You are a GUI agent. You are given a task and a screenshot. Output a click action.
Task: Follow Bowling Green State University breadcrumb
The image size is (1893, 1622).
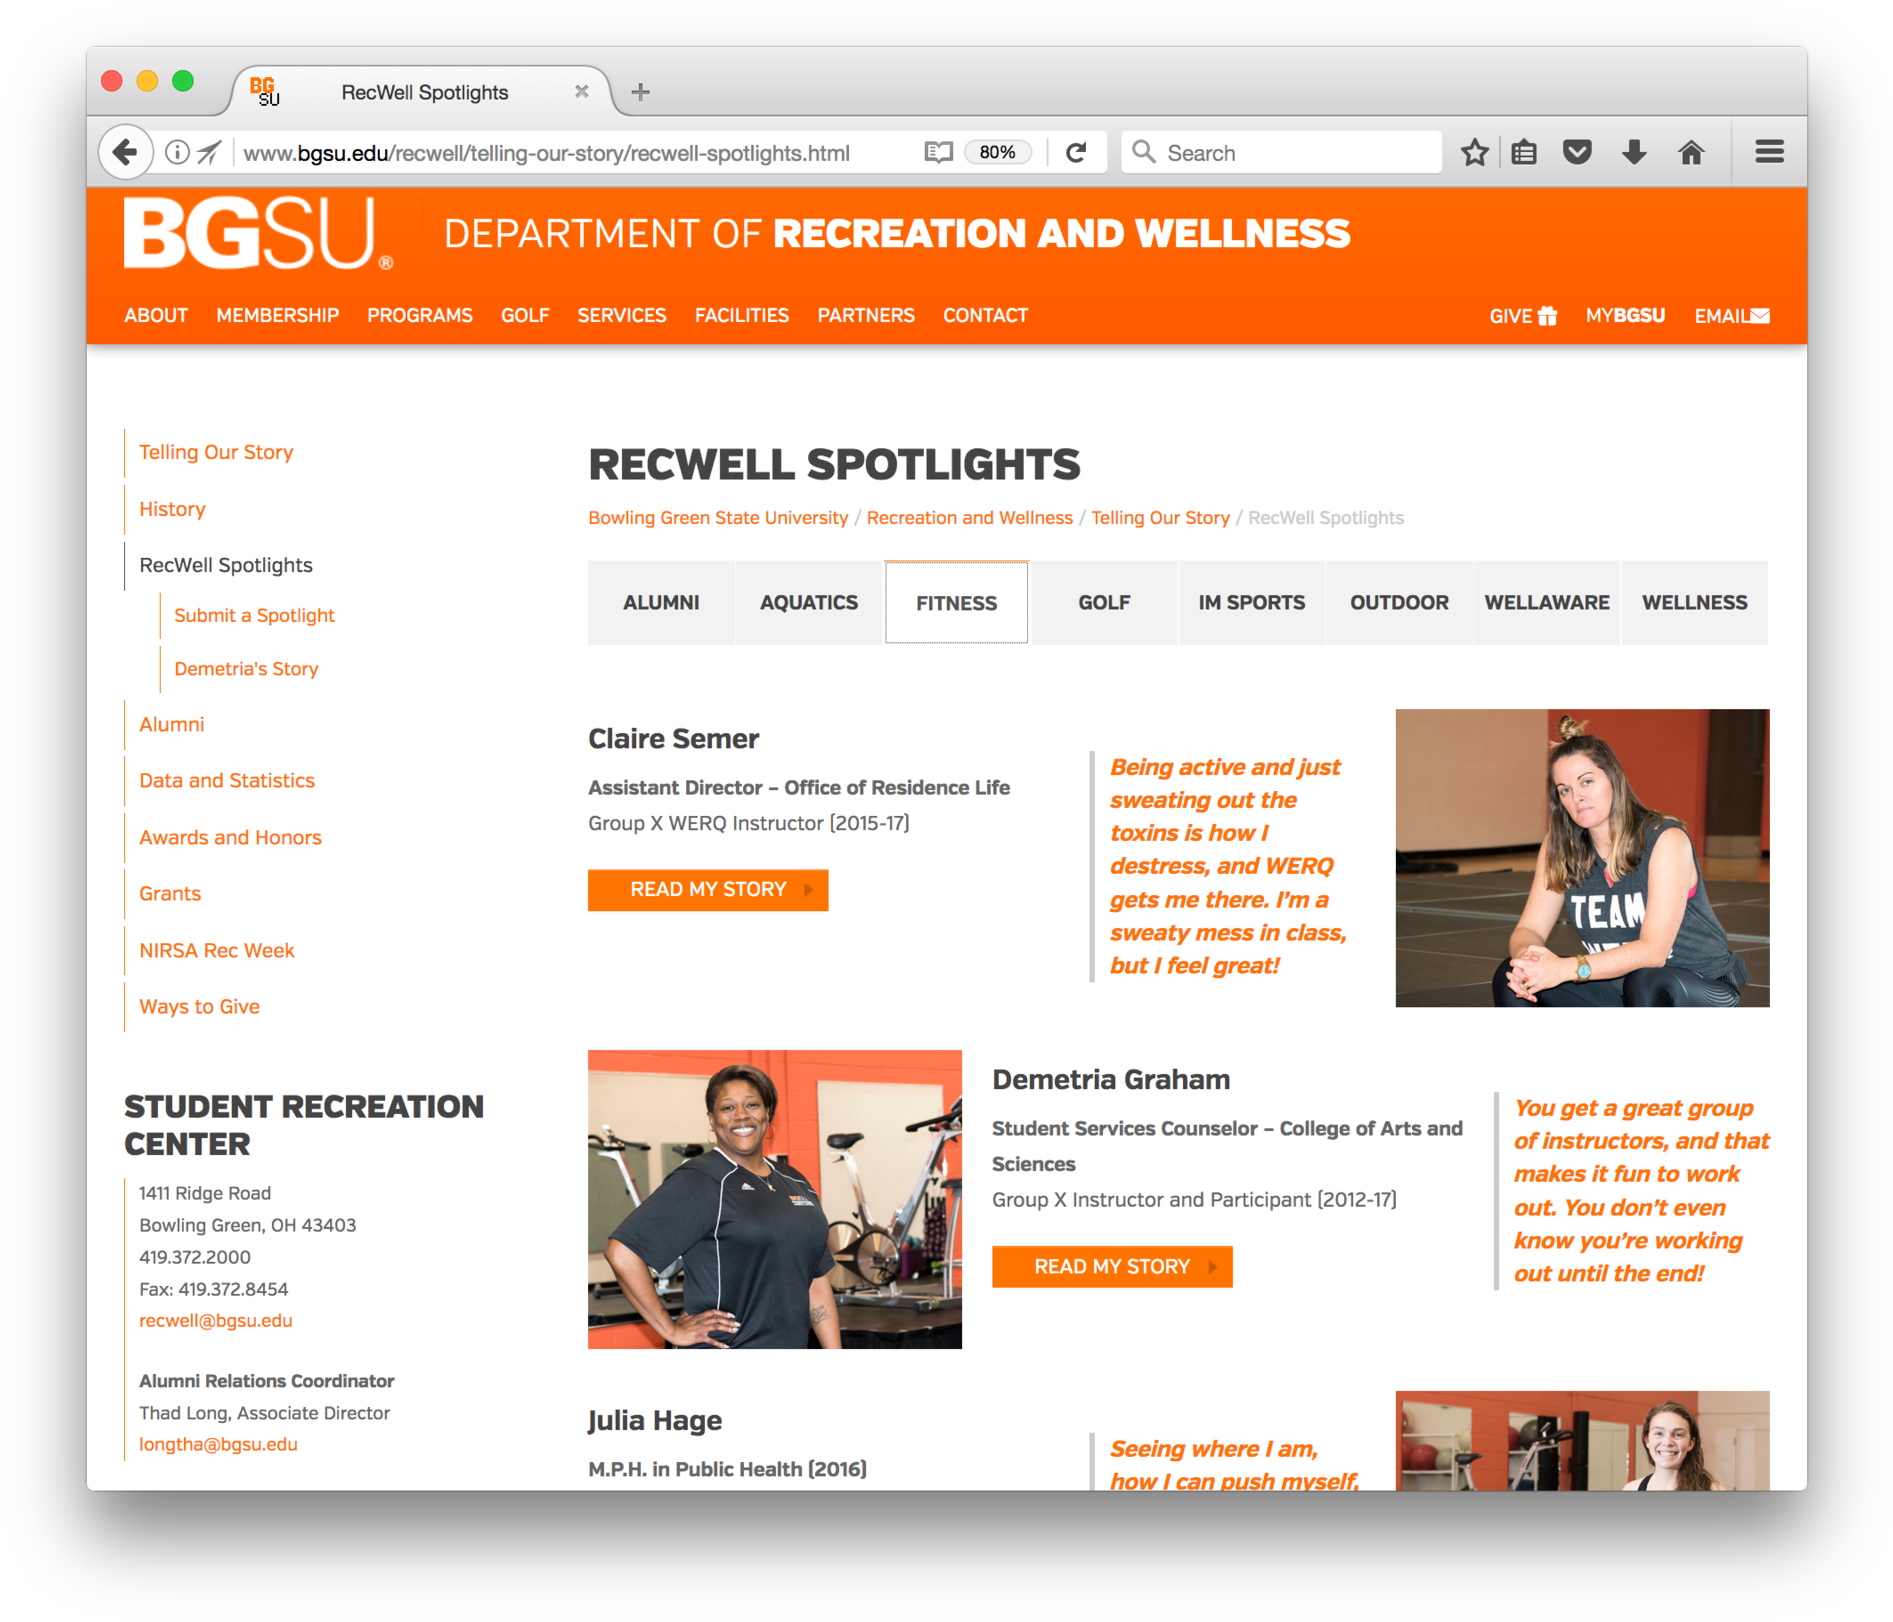(718, 518)
